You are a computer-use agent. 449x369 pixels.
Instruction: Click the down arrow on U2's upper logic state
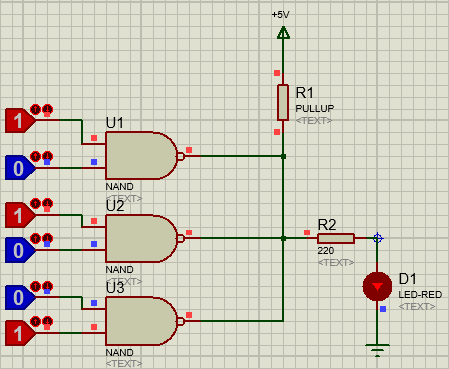[x=48, y=203]
